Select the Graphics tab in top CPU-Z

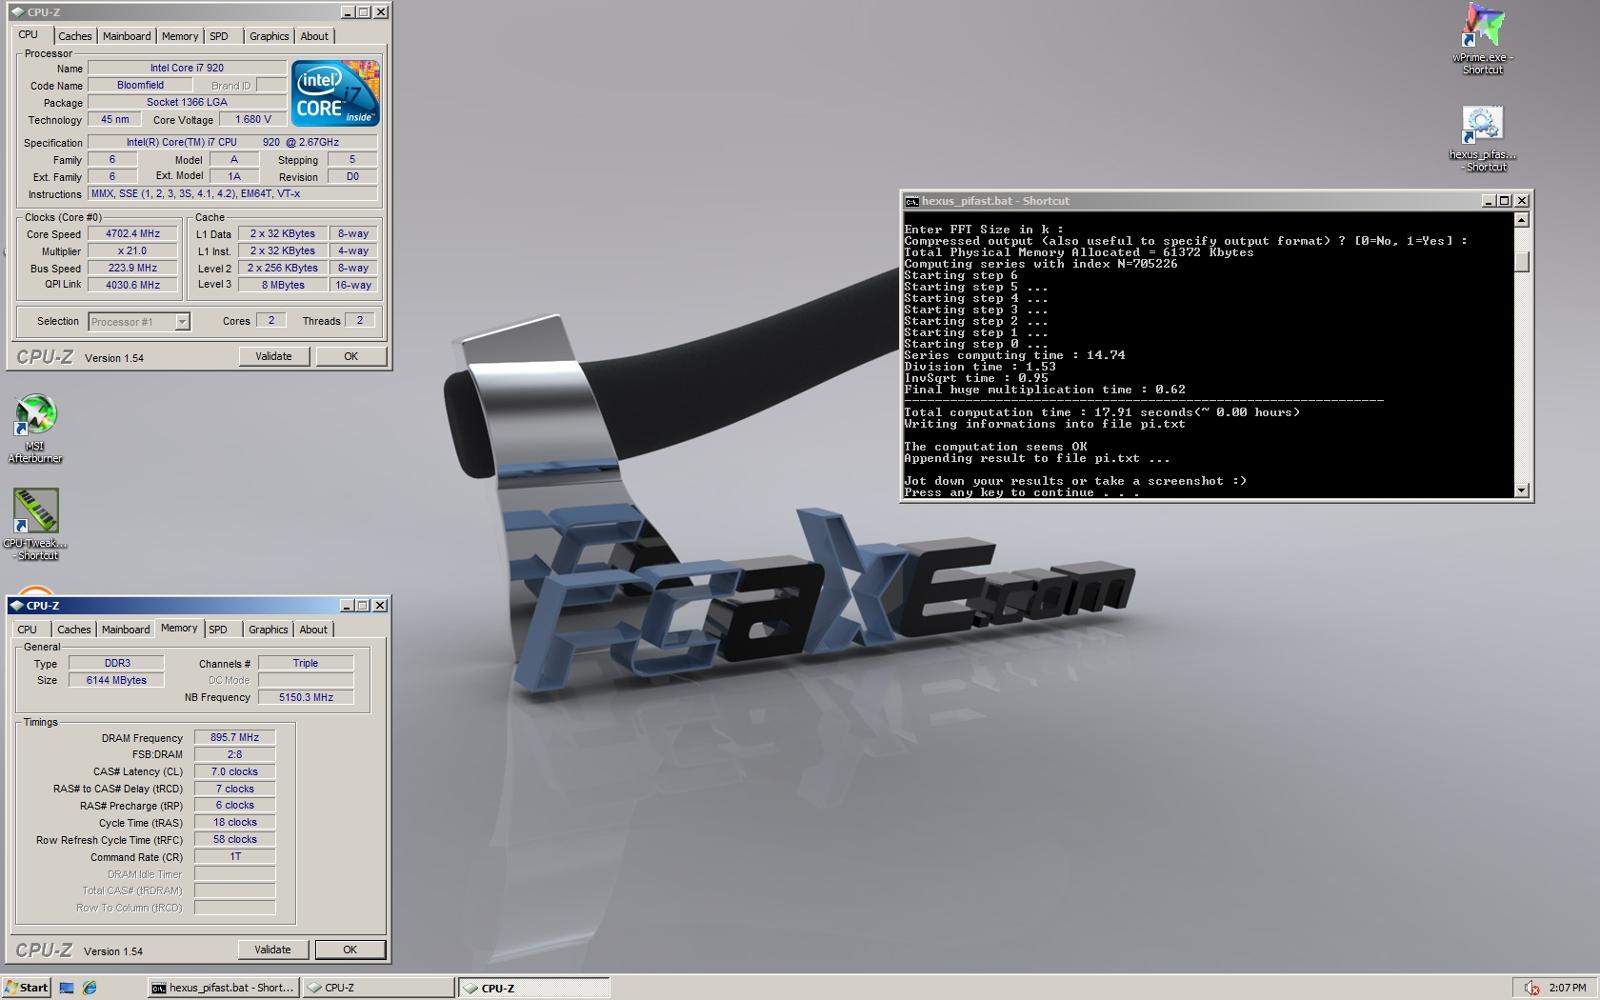point(269,36)
